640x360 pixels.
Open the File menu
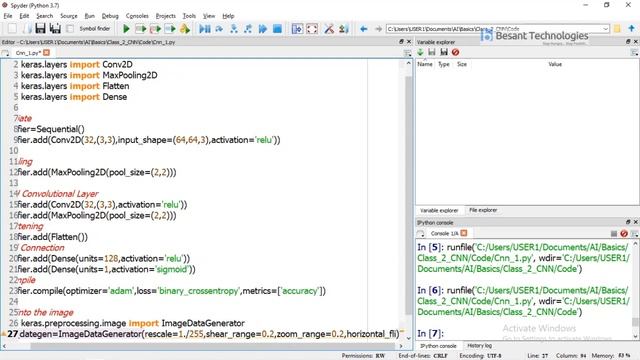click(x=8, y=16)
